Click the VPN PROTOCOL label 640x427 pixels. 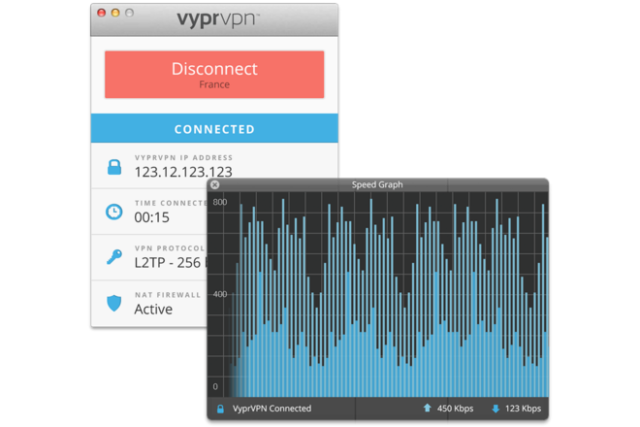(x=170, y=248)
